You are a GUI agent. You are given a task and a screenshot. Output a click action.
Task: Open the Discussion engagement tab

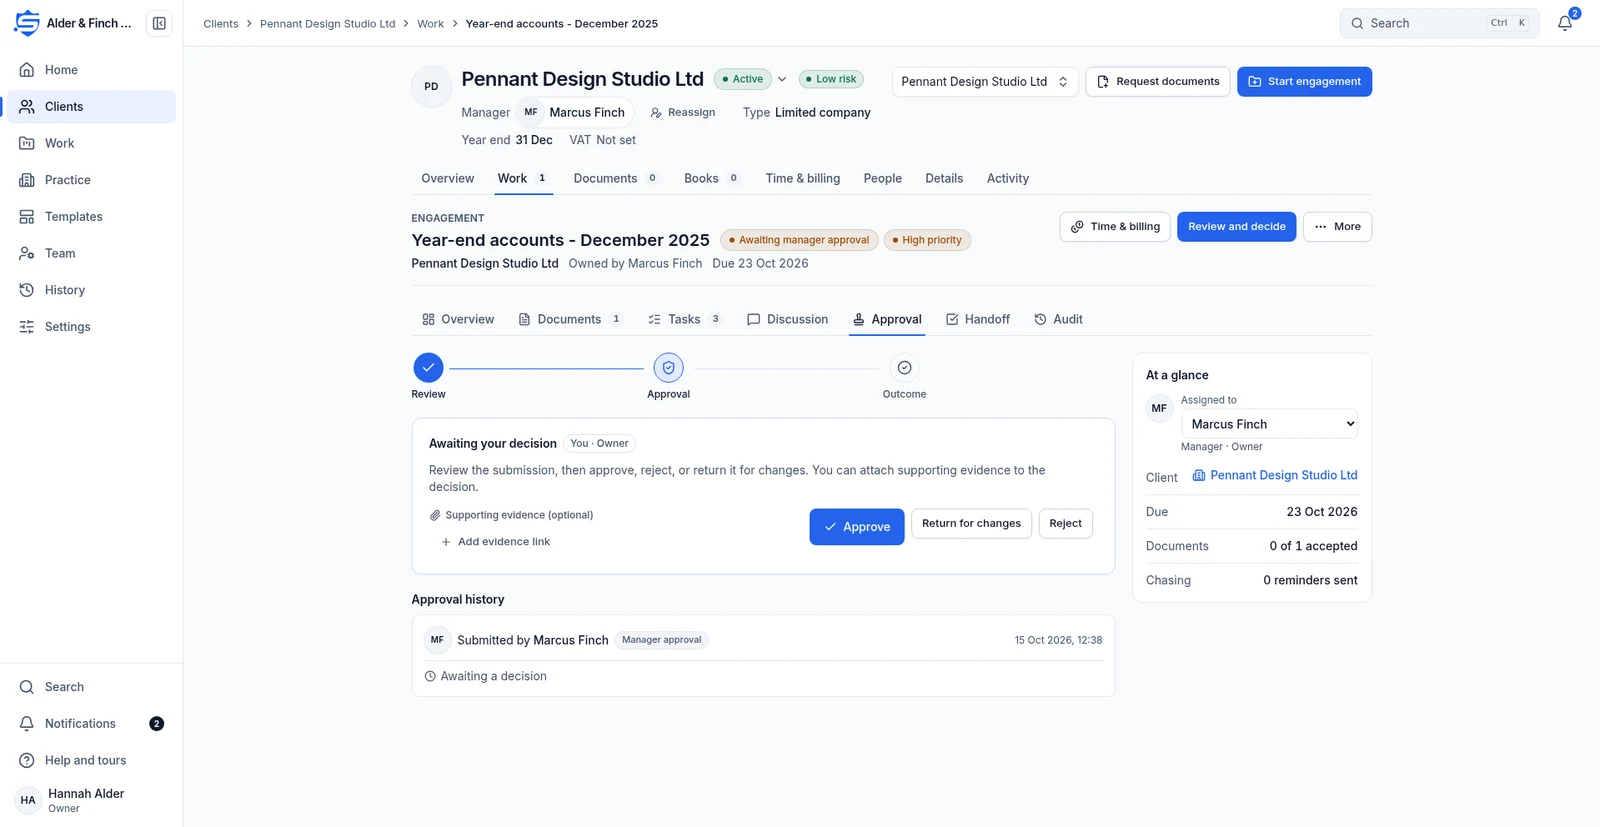tap(787, 319)
